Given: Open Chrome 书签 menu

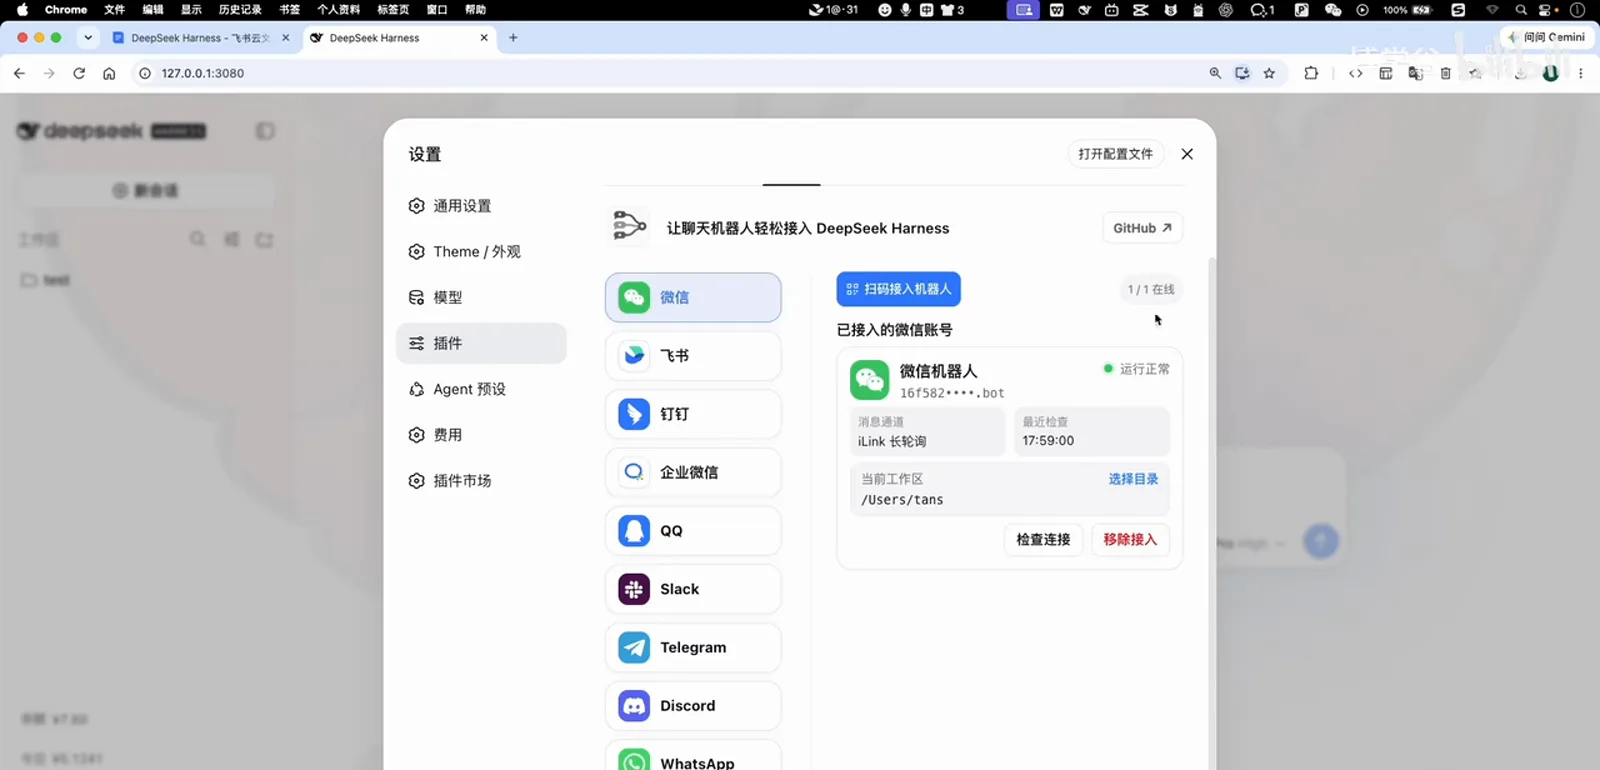Looking at the screenshot, I should (x=289, y=10).
